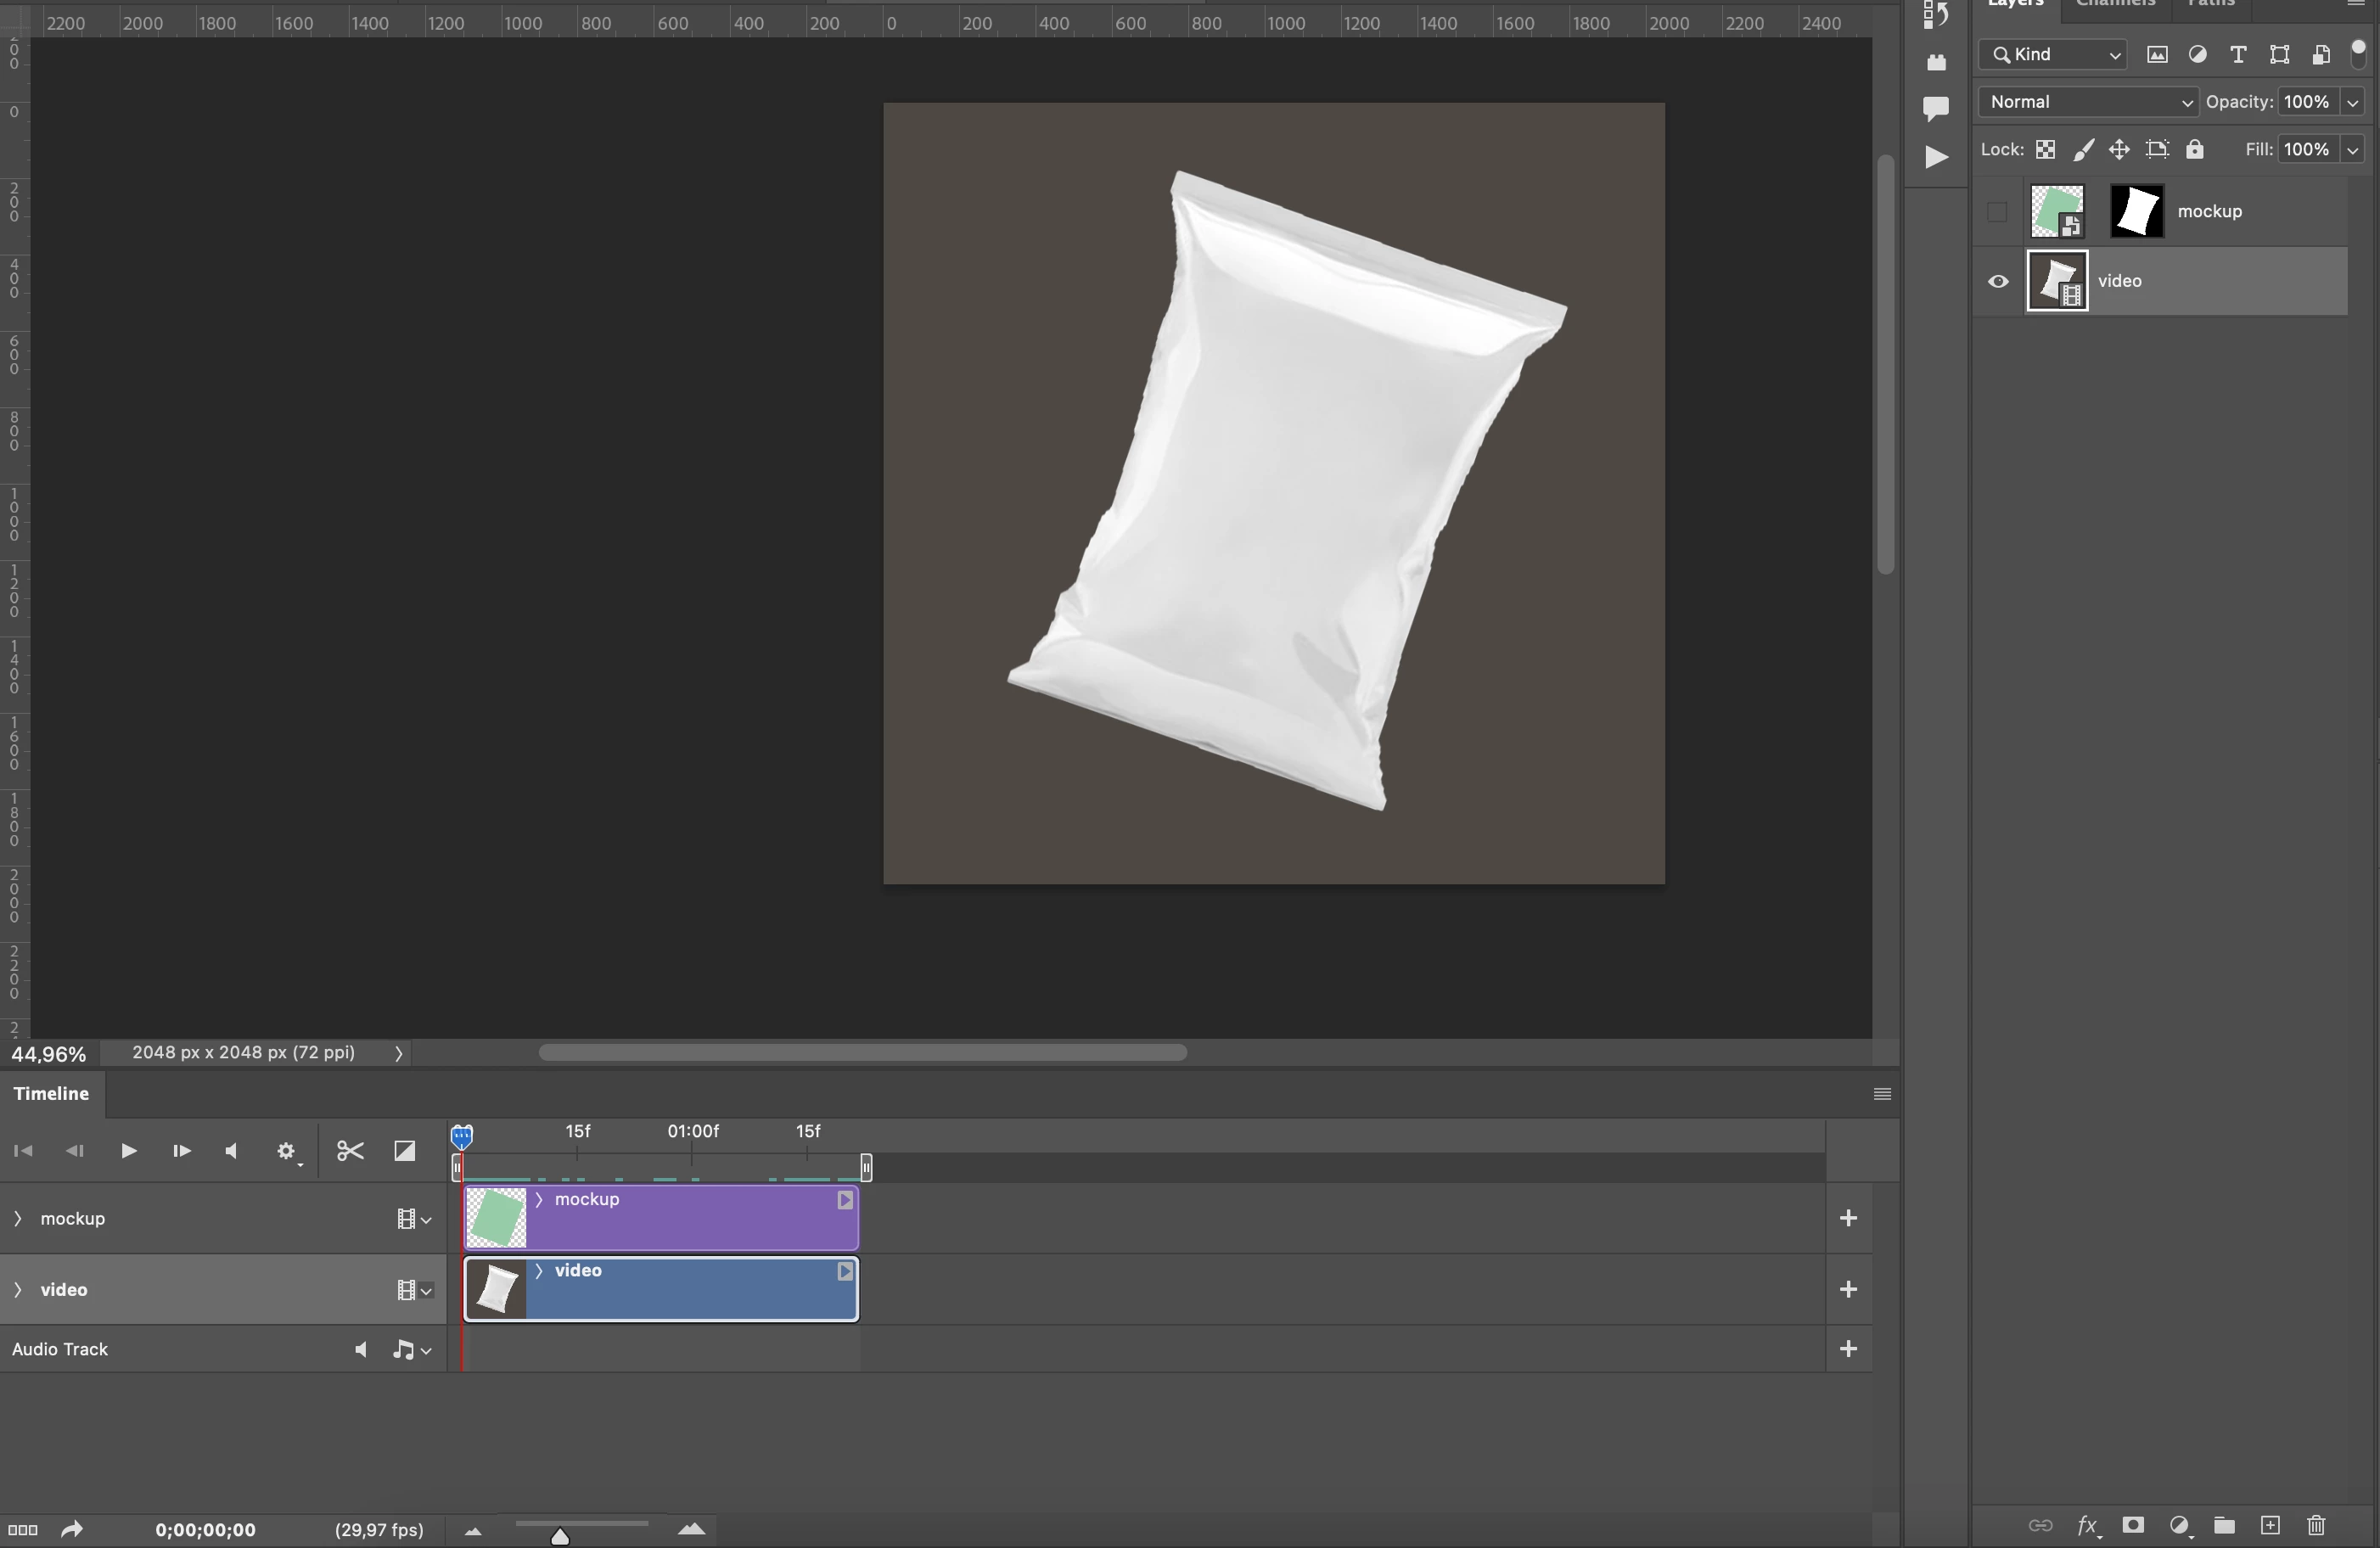Create a new layer with plus icon
Viewport: 2380px width, 1548px height.
tap(2270, 1525)
